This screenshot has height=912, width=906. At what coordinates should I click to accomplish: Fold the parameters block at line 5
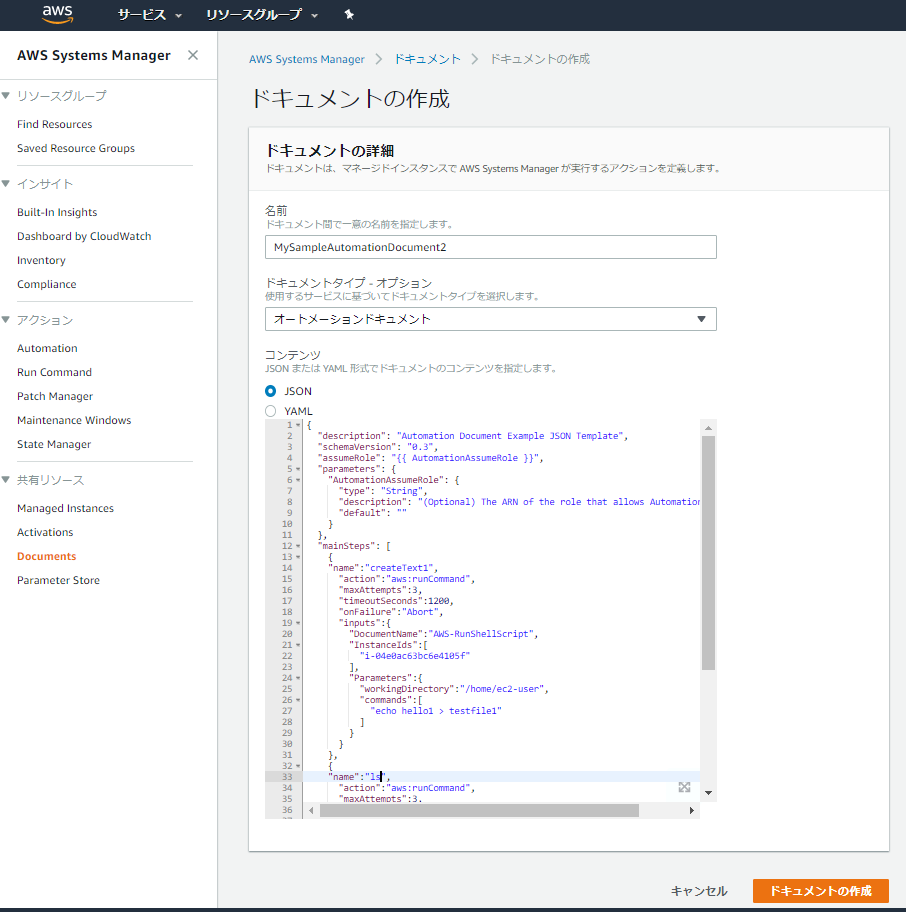(298, 469)
